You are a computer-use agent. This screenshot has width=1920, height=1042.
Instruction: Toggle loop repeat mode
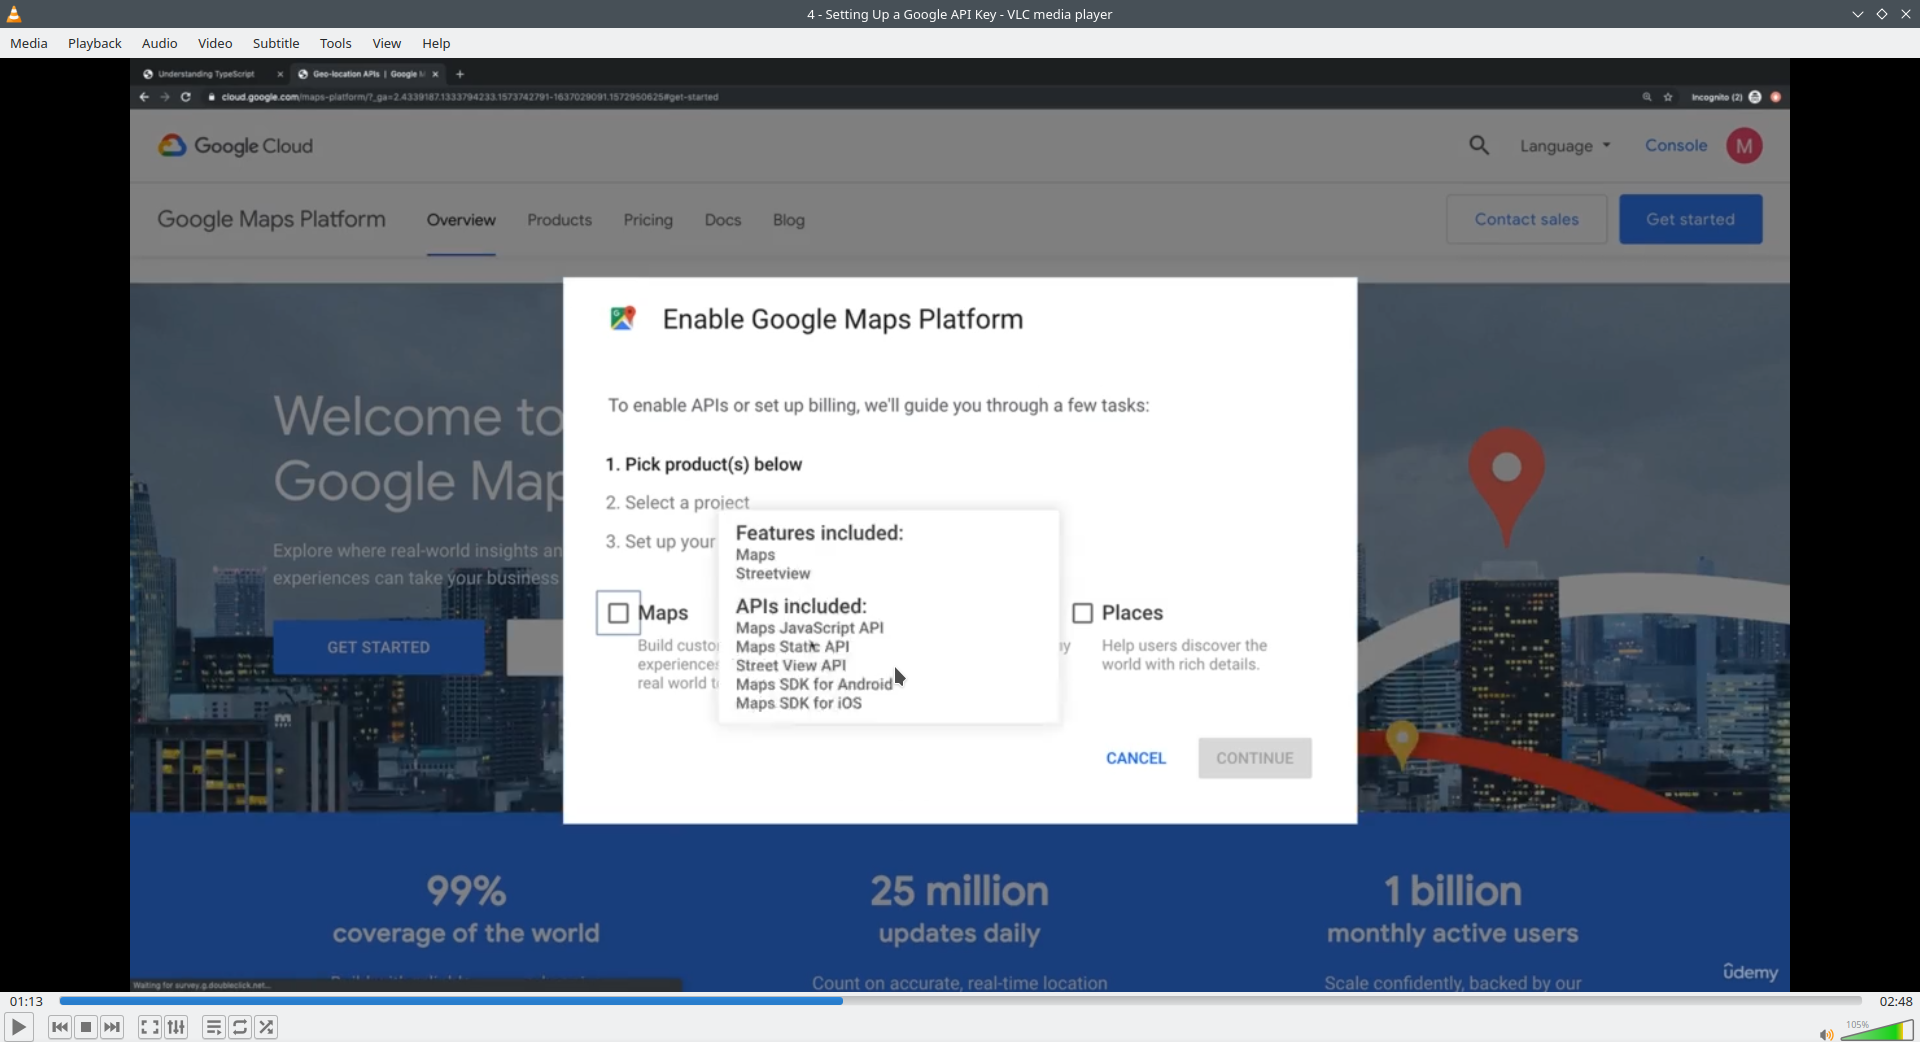tap(240, 1027)
